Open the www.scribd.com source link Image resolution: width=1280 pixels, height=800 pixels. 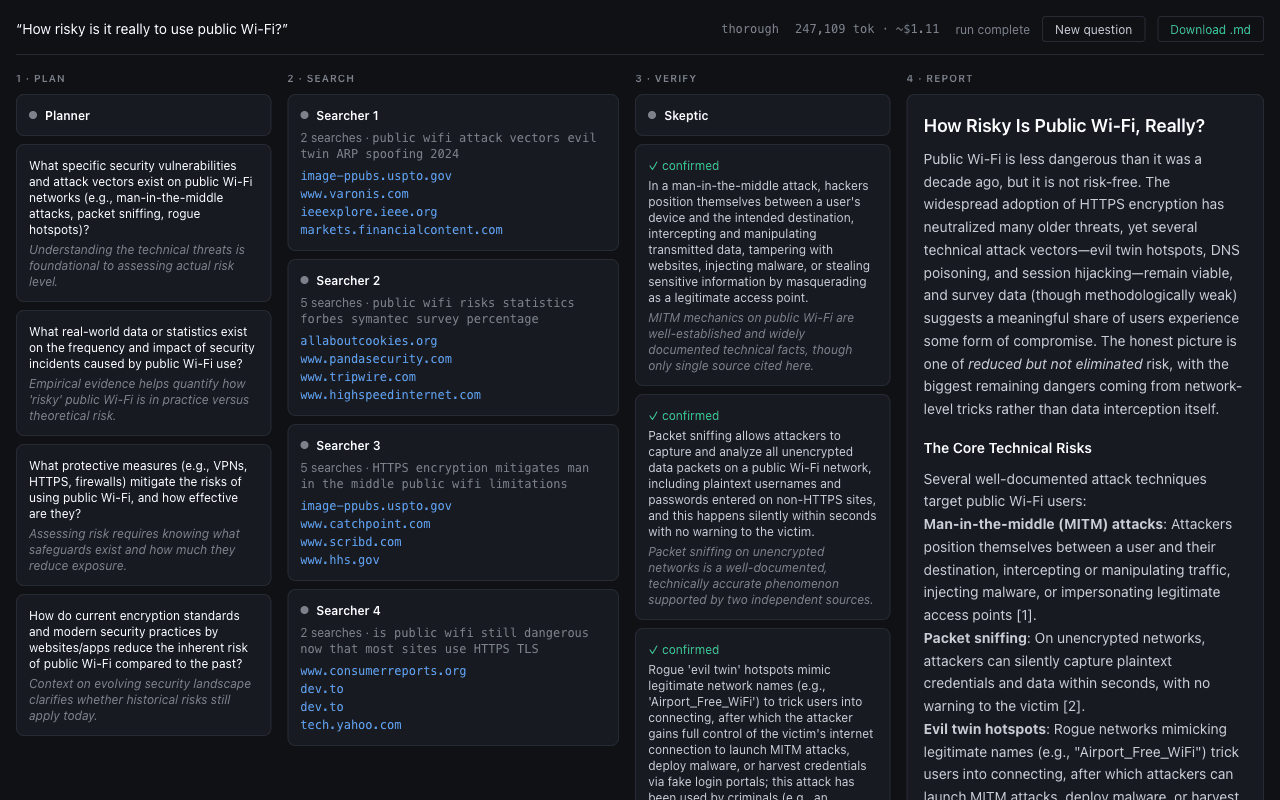point(351,542)
